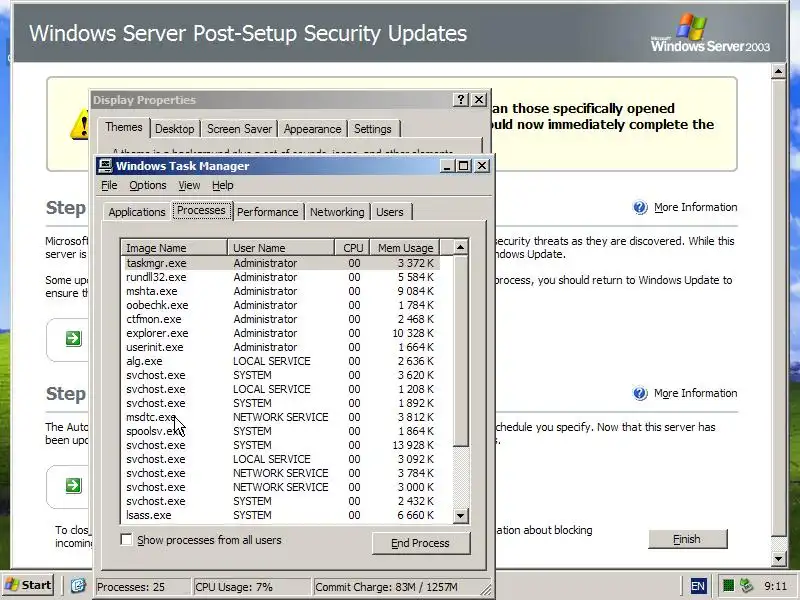Click the EN language indicator in tray
The image size is (800, 600).
click(x=698, y=586)
